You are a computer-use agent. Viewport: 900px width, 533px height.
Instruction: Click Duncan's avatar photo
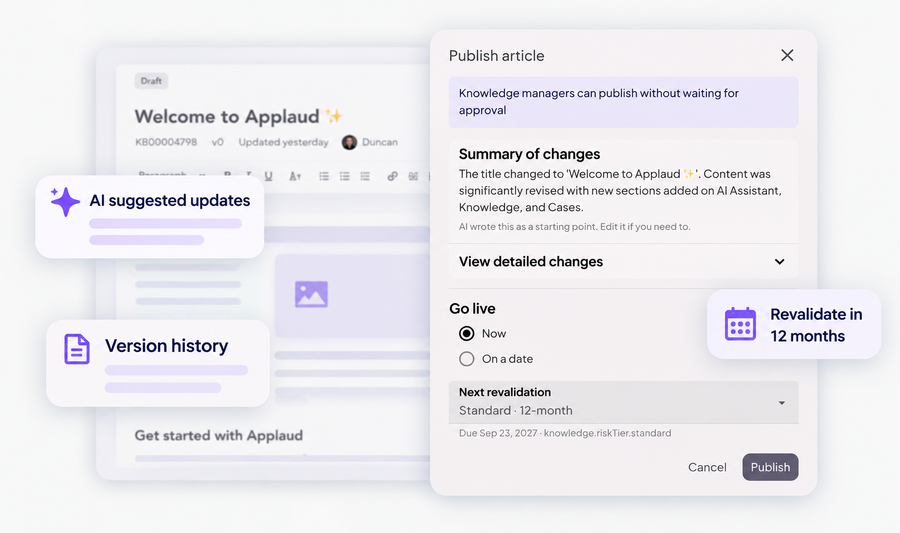coord(349,142)
